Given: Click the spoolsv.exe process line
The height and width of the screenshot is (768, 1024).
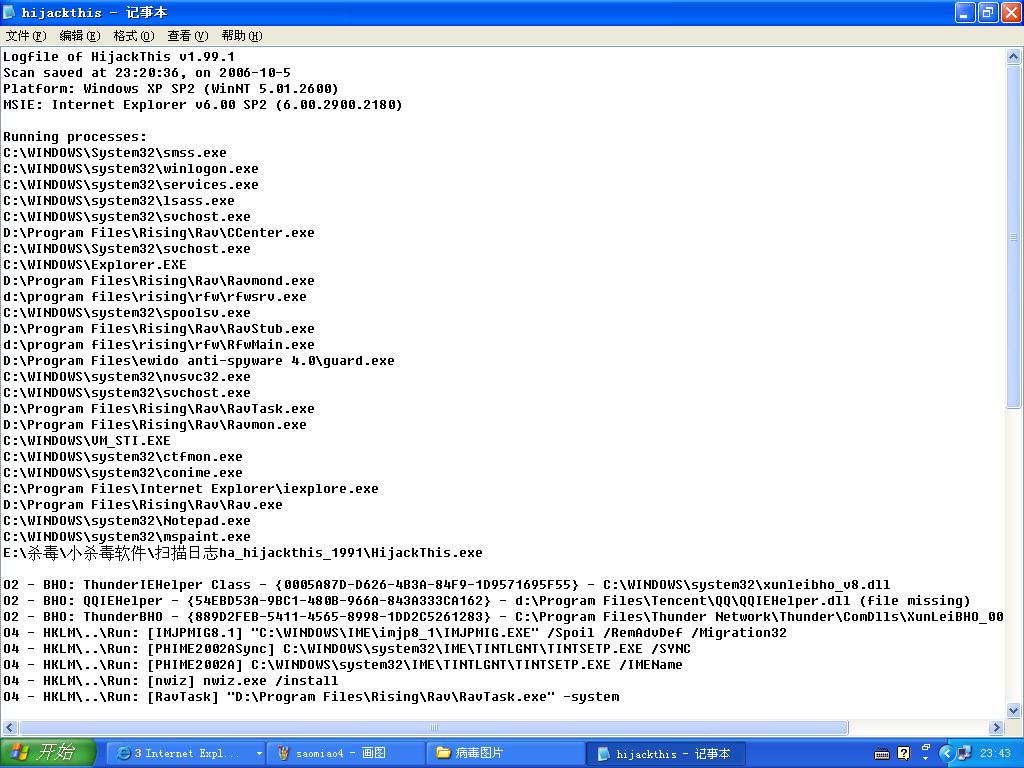Looking at the screenshot, I should click(127, 313).
